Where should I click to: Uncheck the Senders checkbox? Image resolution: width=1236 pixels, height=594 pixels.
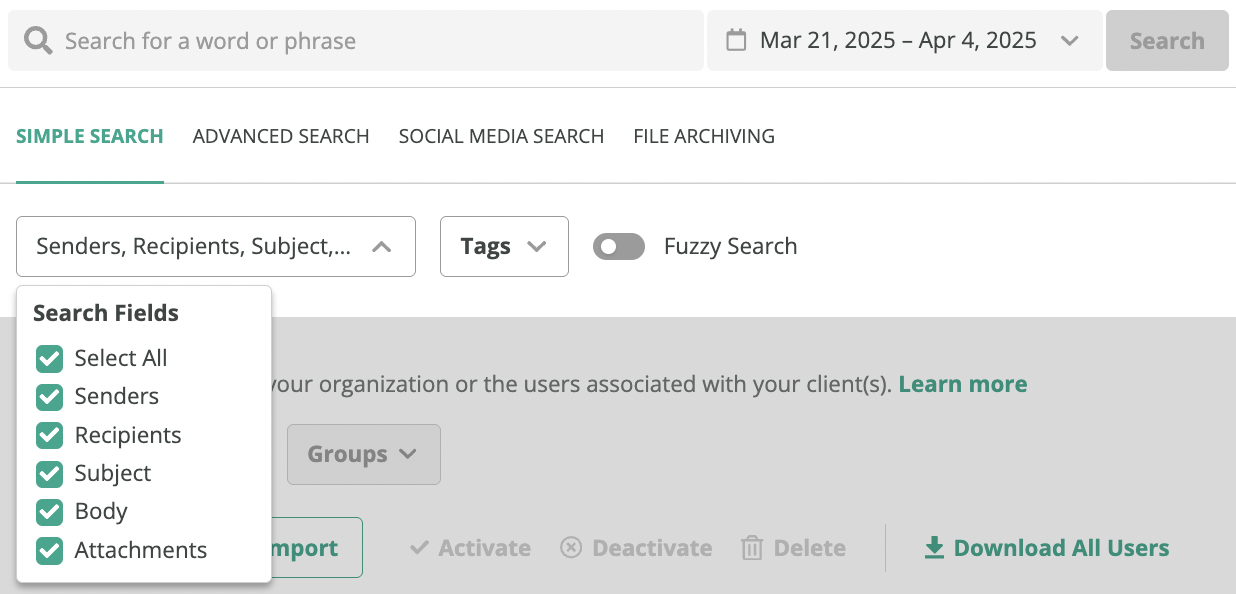(x=49, y=397)
